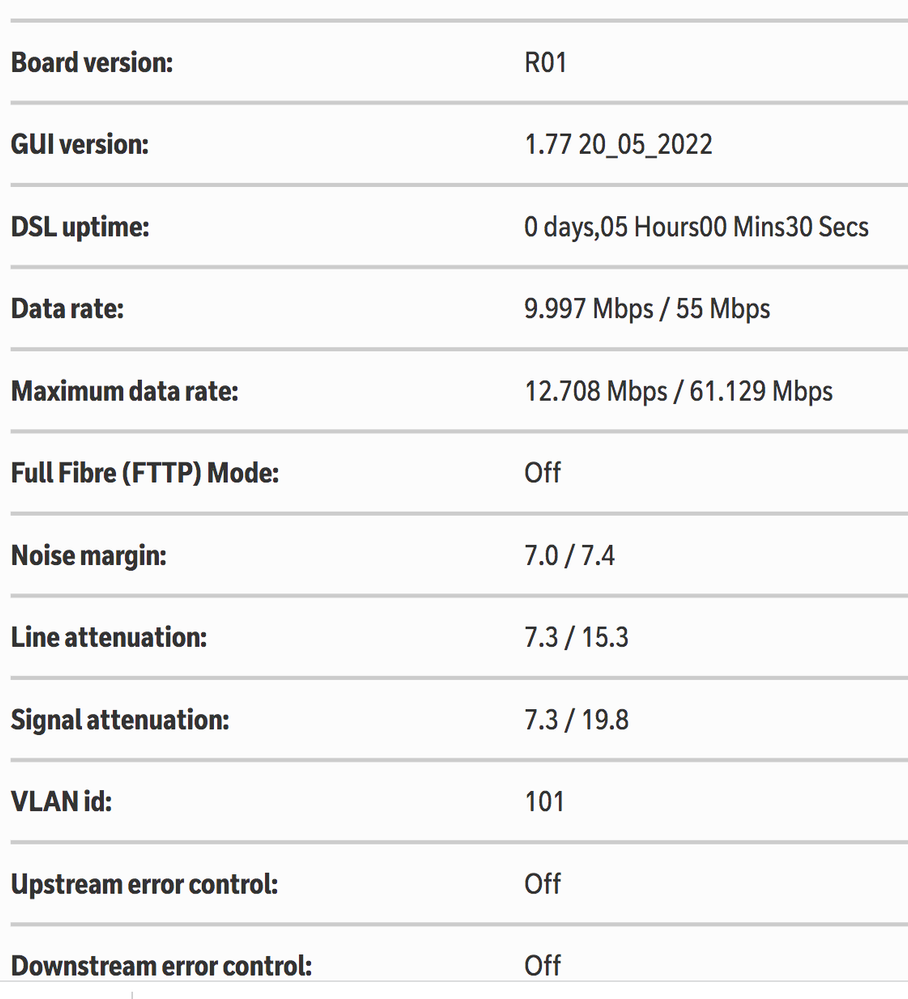Click the GUI version label
The width and height of the screenshot is (908, 999).
(x=79, y=144)
